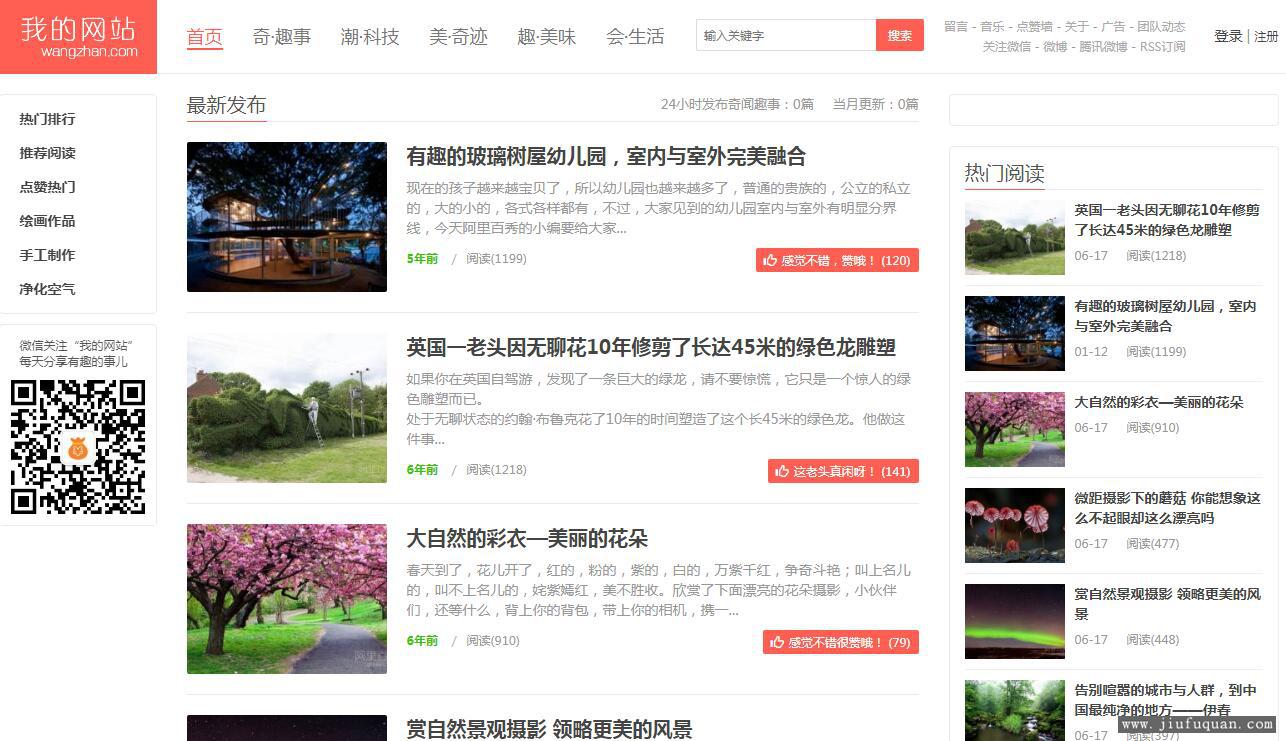
Task: Open sidebar link 微距摄影下的蘑菇 你能想象这么不起眼却这么漂亮吗
Action: click(x=1168, y=508)
